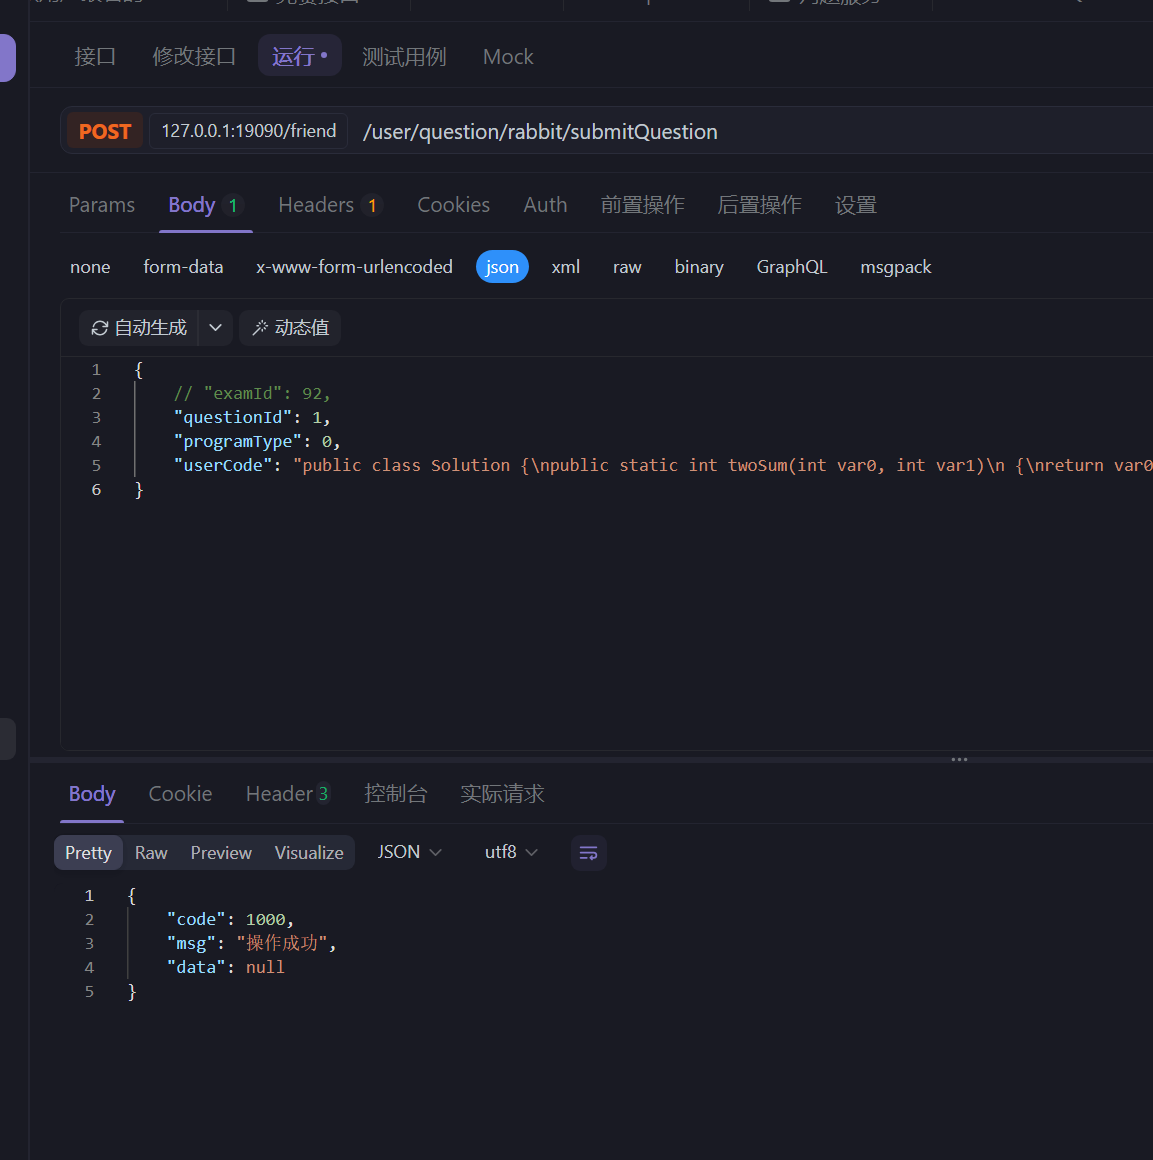
Task: Click the "code": 1000 response line
Action: coord(230,920)
